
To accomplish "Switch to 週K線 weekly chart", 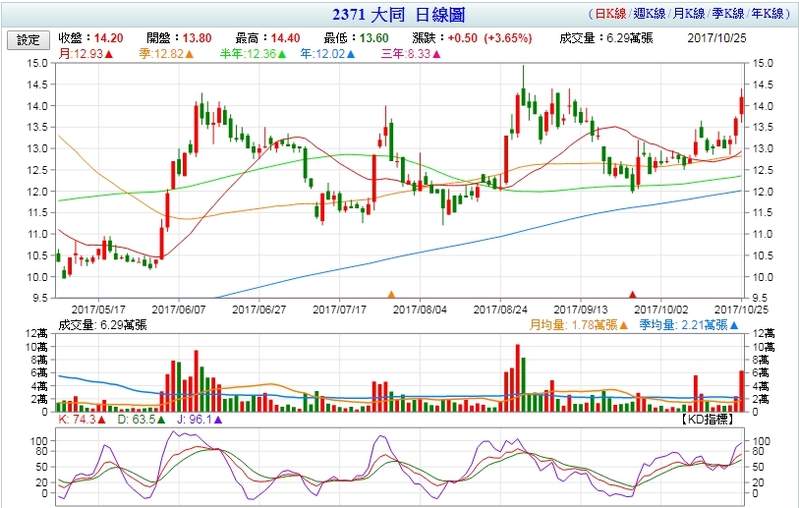I will coord(649,14).
